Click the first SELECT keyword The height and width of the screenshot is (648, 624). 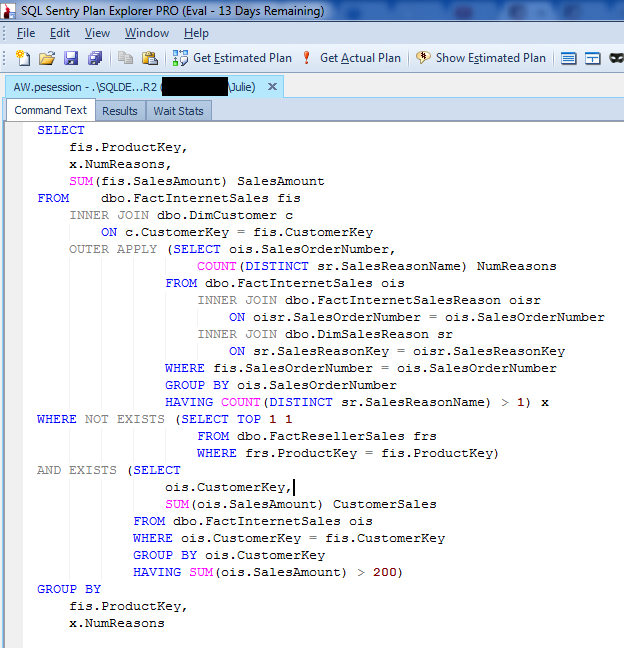(61, 130)
